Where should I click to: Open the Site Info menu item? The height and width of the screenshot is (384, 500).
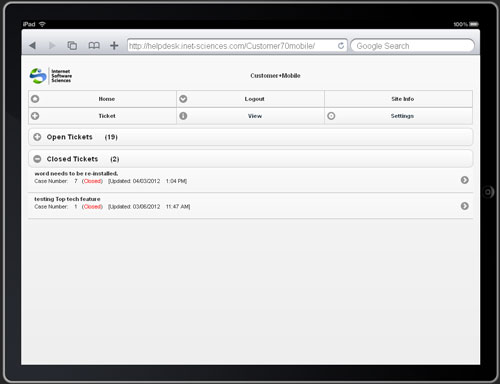398,99
